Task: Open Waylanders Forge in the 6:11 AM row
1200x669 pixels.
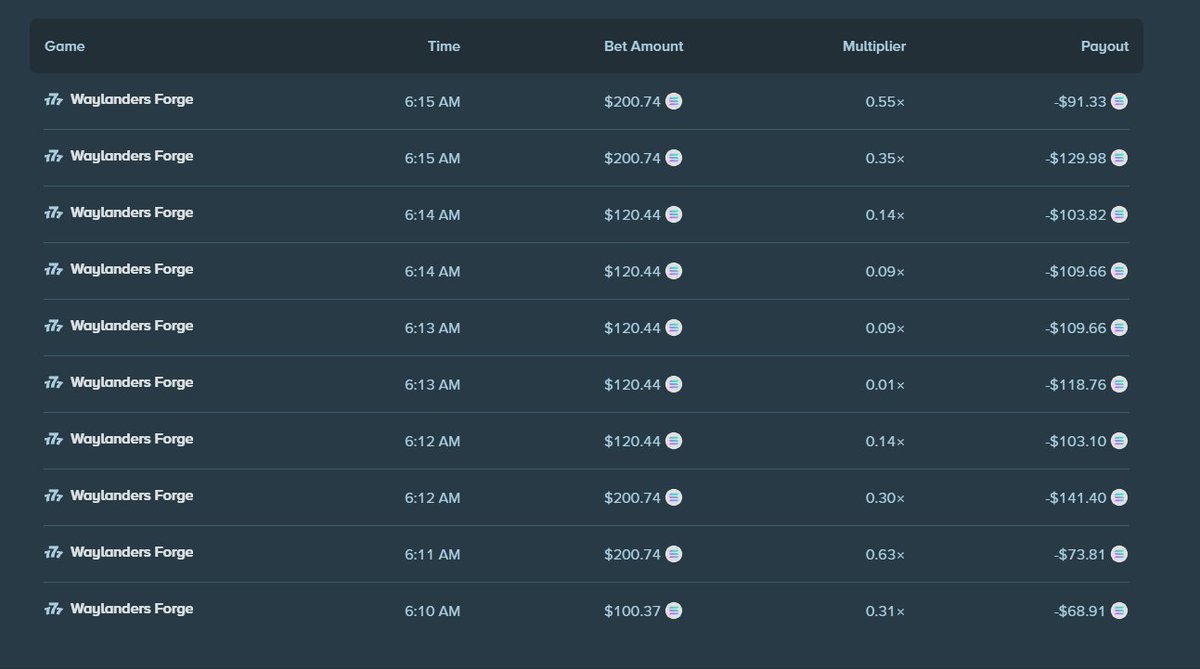Action: click(x=132, y=553)
